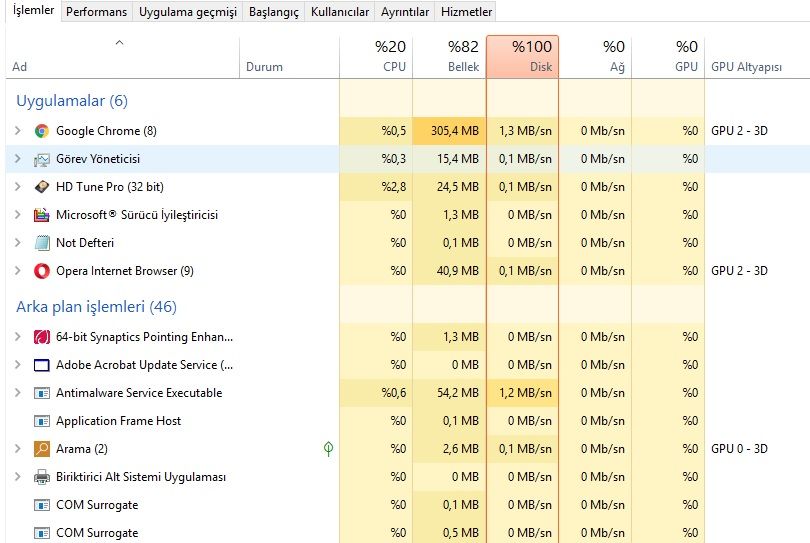Screen dimensions: 810x543
Task: Click the Opera Internet Browser icon
Action: coord(42,271)
